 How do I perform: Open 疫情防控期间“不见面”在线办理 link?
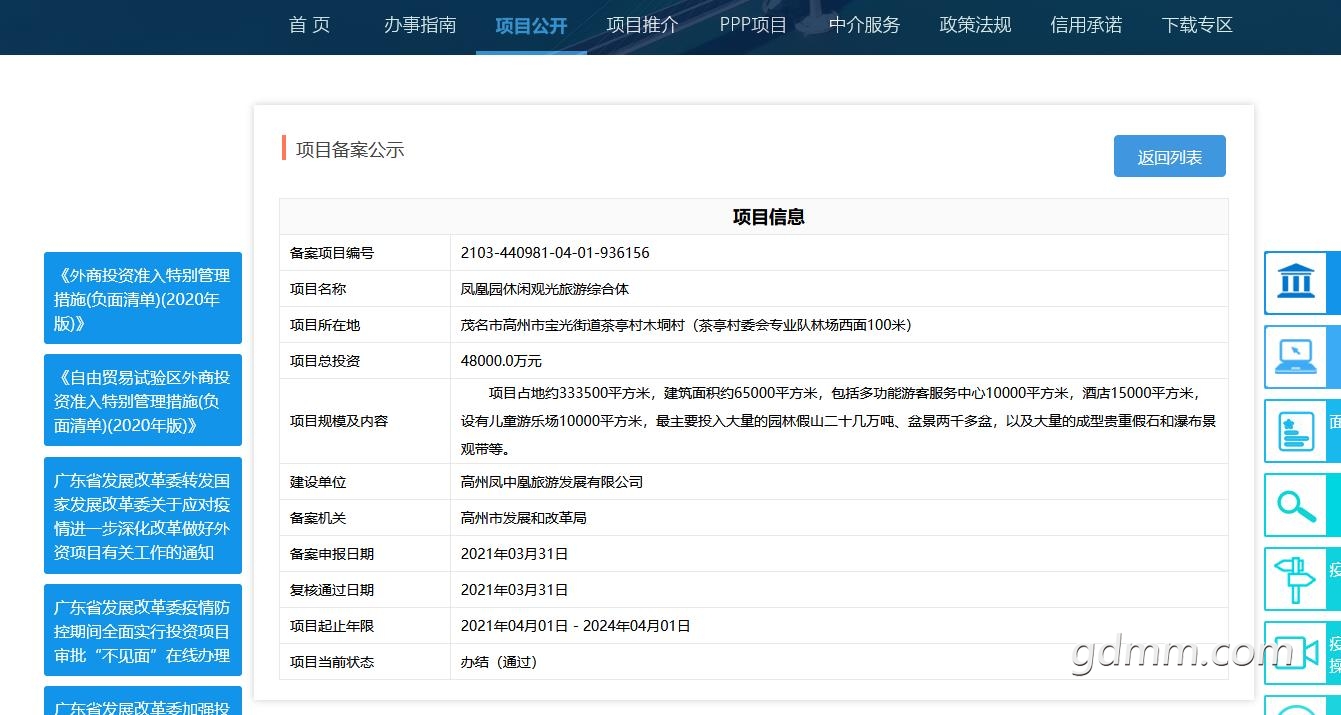click(x=143, y=631)
